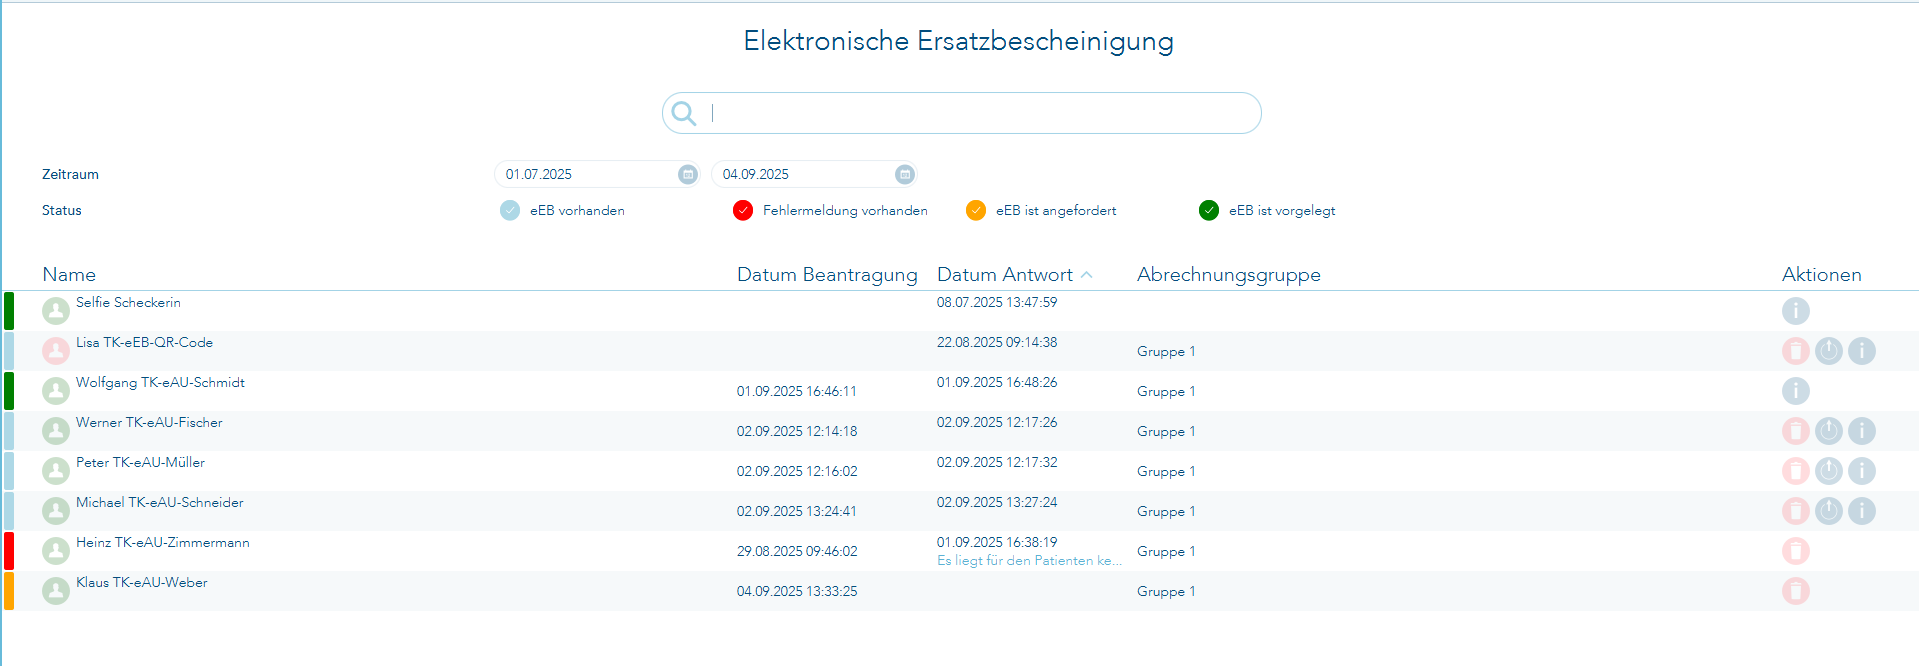Open info for Wolfgang TK-eAU-Schmidt

pos(1795,391)
